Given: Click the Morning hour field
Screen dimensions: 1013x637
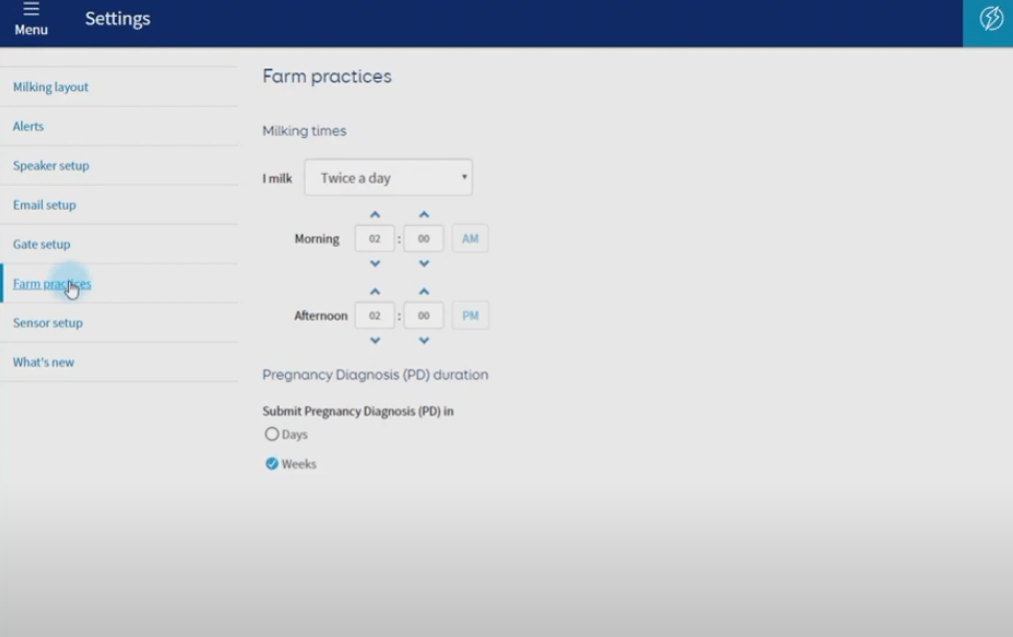Looking at the screenshot, I should tap(375, 238).
